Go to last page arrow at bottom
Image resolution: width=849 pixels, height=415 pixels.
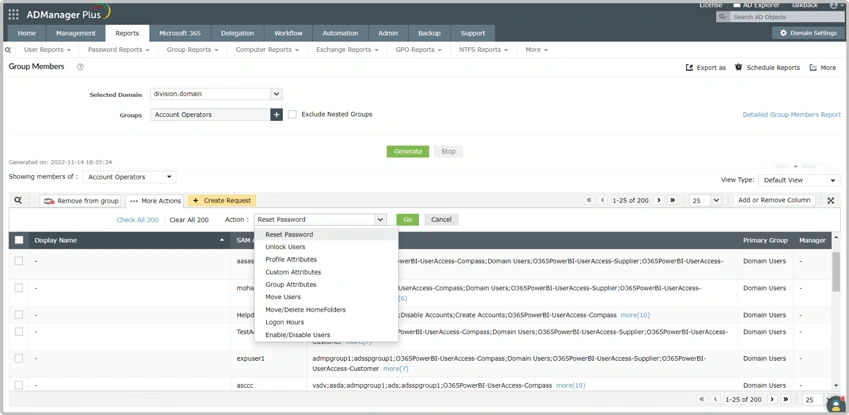786,399
